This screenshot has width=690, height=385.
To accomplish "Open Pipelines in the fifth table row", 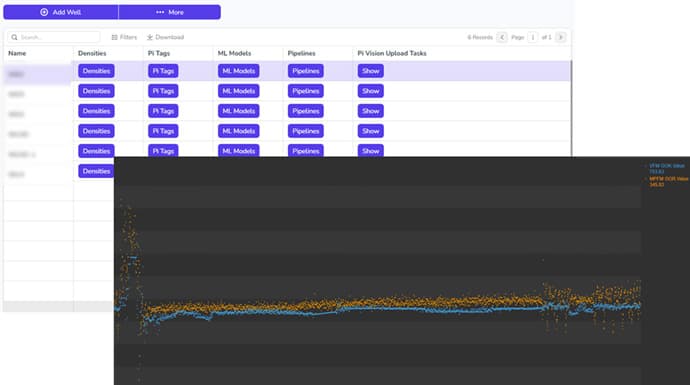I will (x=306, y=150).
